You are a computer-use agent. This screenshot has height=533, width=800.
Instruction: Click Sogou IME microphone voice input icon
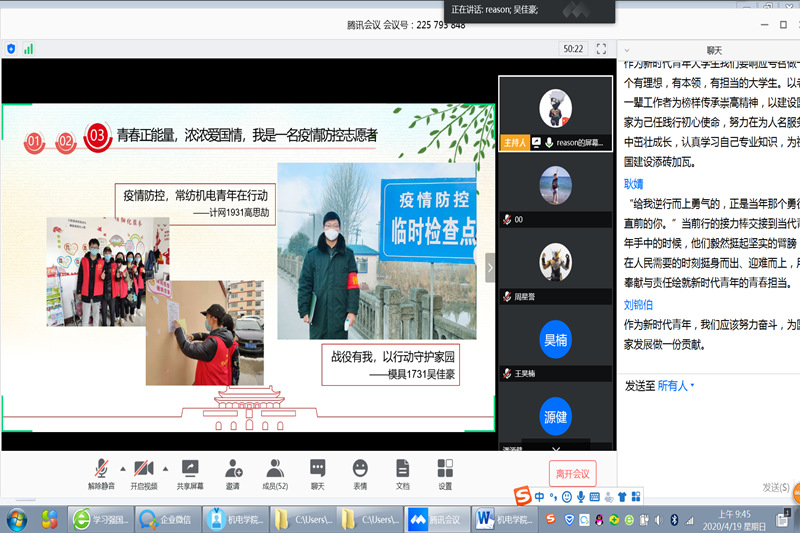pos(581,496)
